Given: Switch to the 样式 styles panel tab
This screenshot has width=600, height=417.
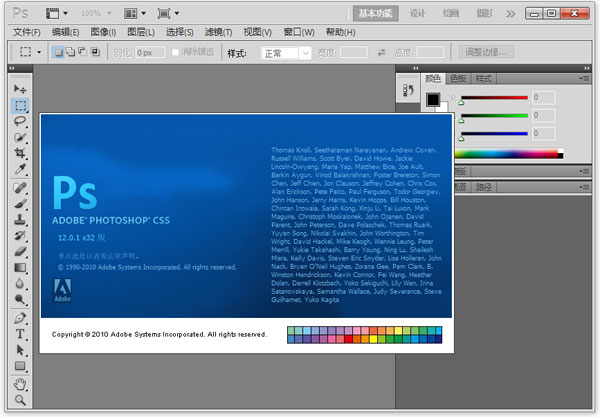Looking at the screenshot, I should pos(484,78).
